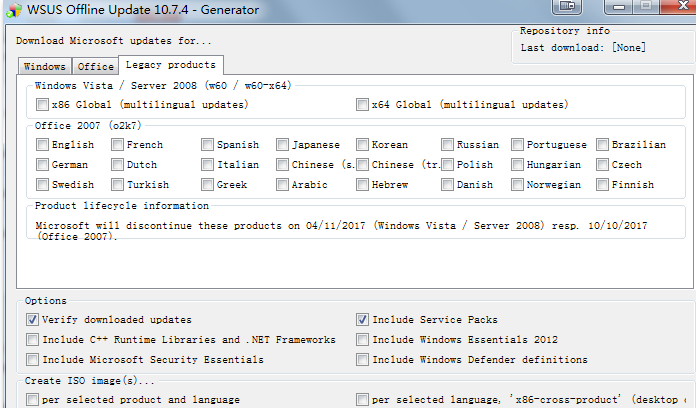The width and height of the screenshot is (696, 408).
Task: Enable x64 Global multilingual updates
Action: (x=362, y=105)
